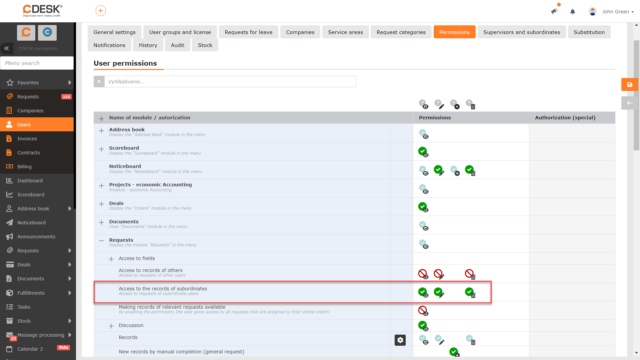Open Users in the sidebar
Viewport: 640px width, 360px height.
pyautogui.click(x=37, y=124)
